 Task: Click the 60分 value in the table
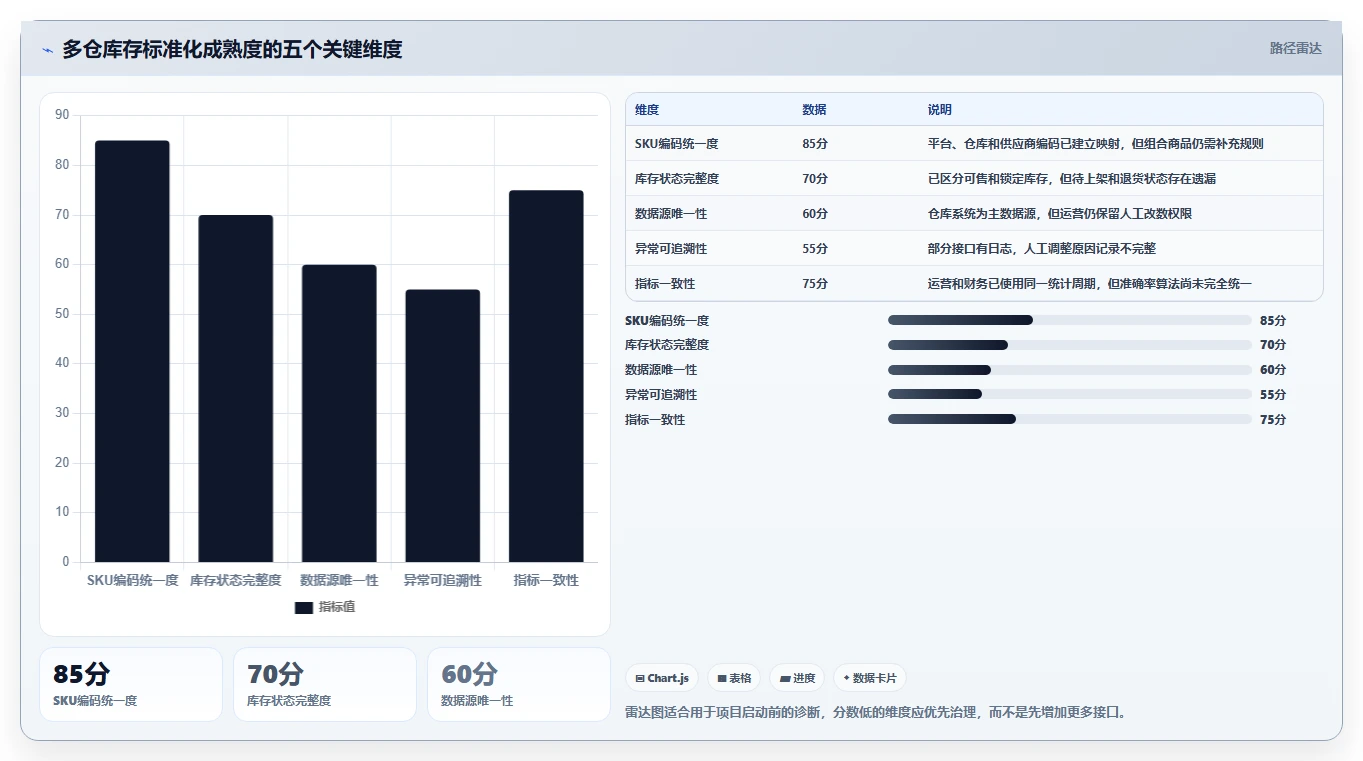[x=815, y=214]
